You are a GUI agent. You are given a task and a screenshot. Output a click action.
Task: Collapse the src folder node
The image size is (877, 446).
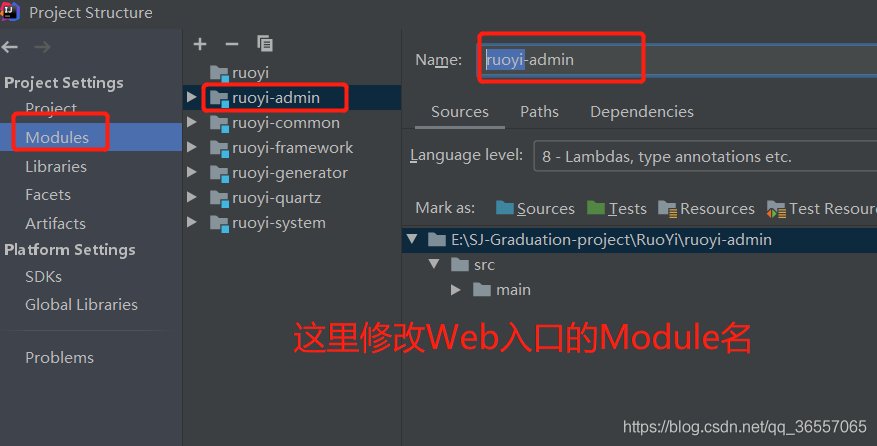pos(434,264)
